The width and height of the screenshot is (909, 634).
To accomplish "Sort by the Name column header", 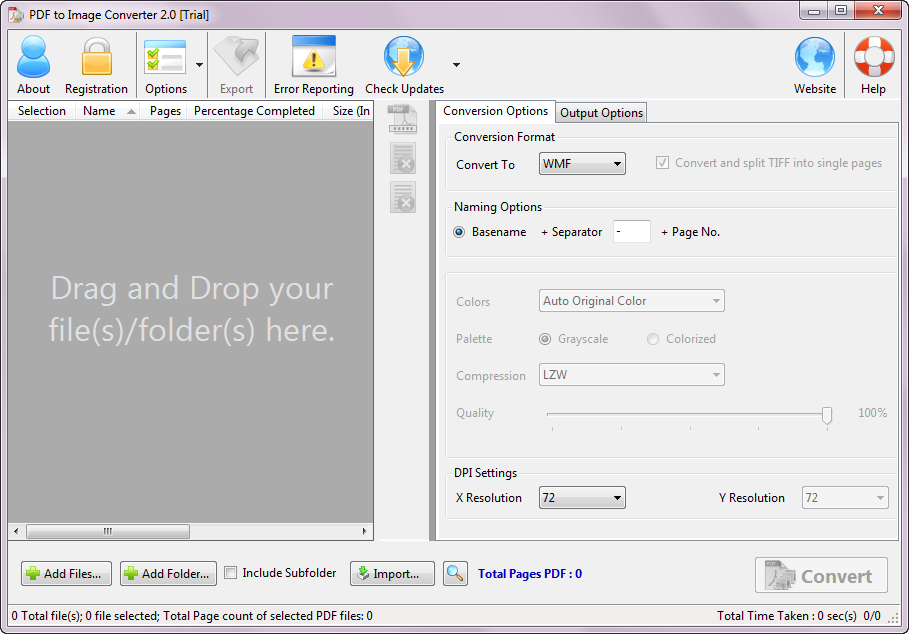I will 108,111.
